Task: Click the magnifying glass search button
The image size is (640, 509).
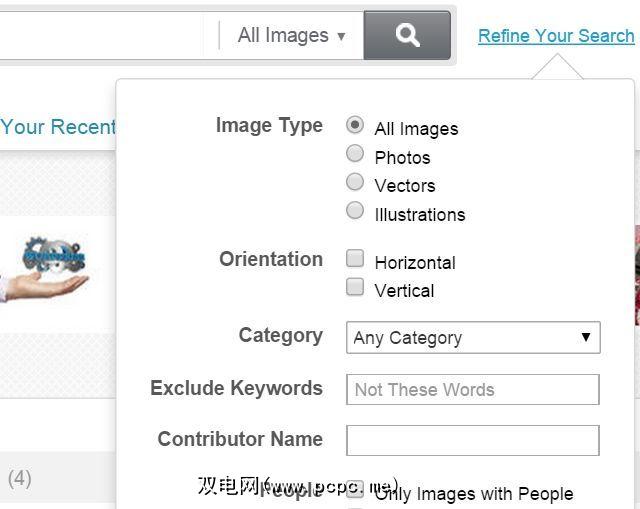Action: tap(407, 36)
